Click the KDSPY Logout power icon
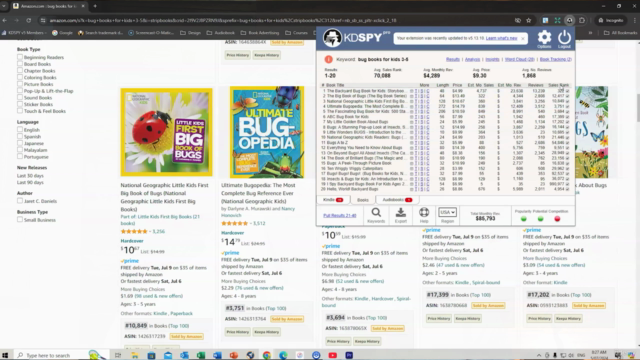640x360 pixels. pyautogui.click(x=564, y=38)
